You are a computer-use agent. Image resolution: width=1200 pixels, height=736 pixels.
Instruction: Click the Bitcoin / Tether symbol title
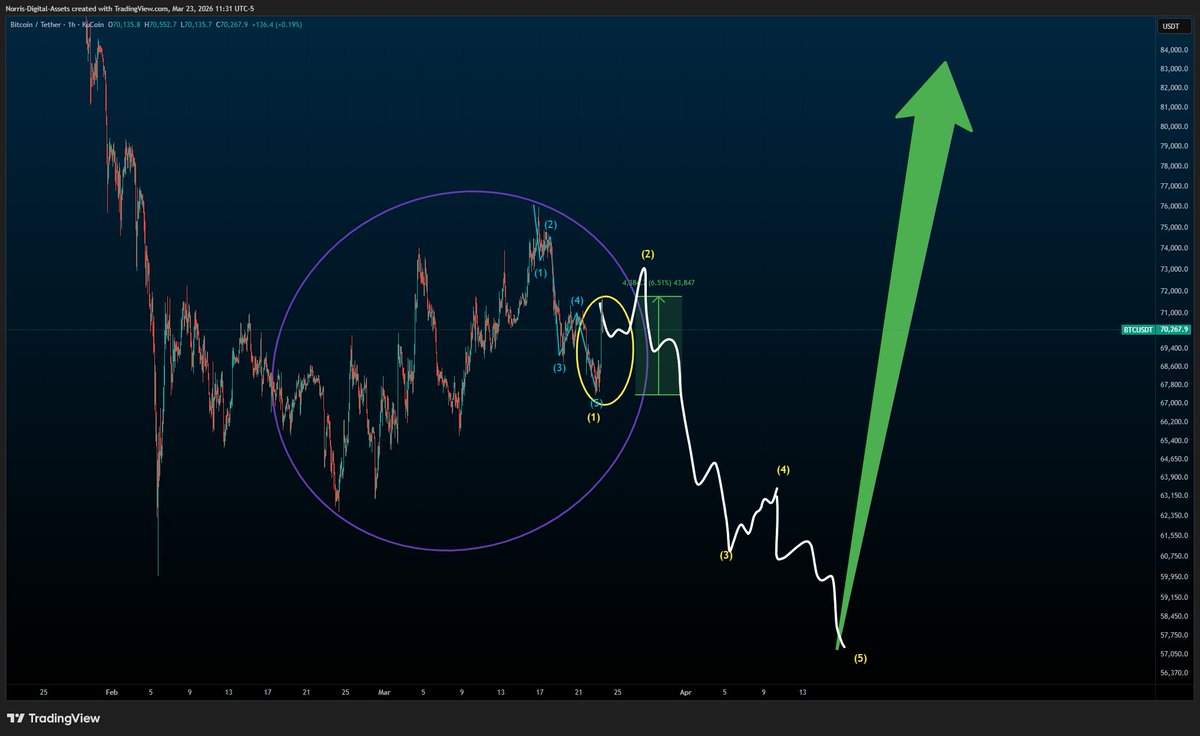[38, 27]
